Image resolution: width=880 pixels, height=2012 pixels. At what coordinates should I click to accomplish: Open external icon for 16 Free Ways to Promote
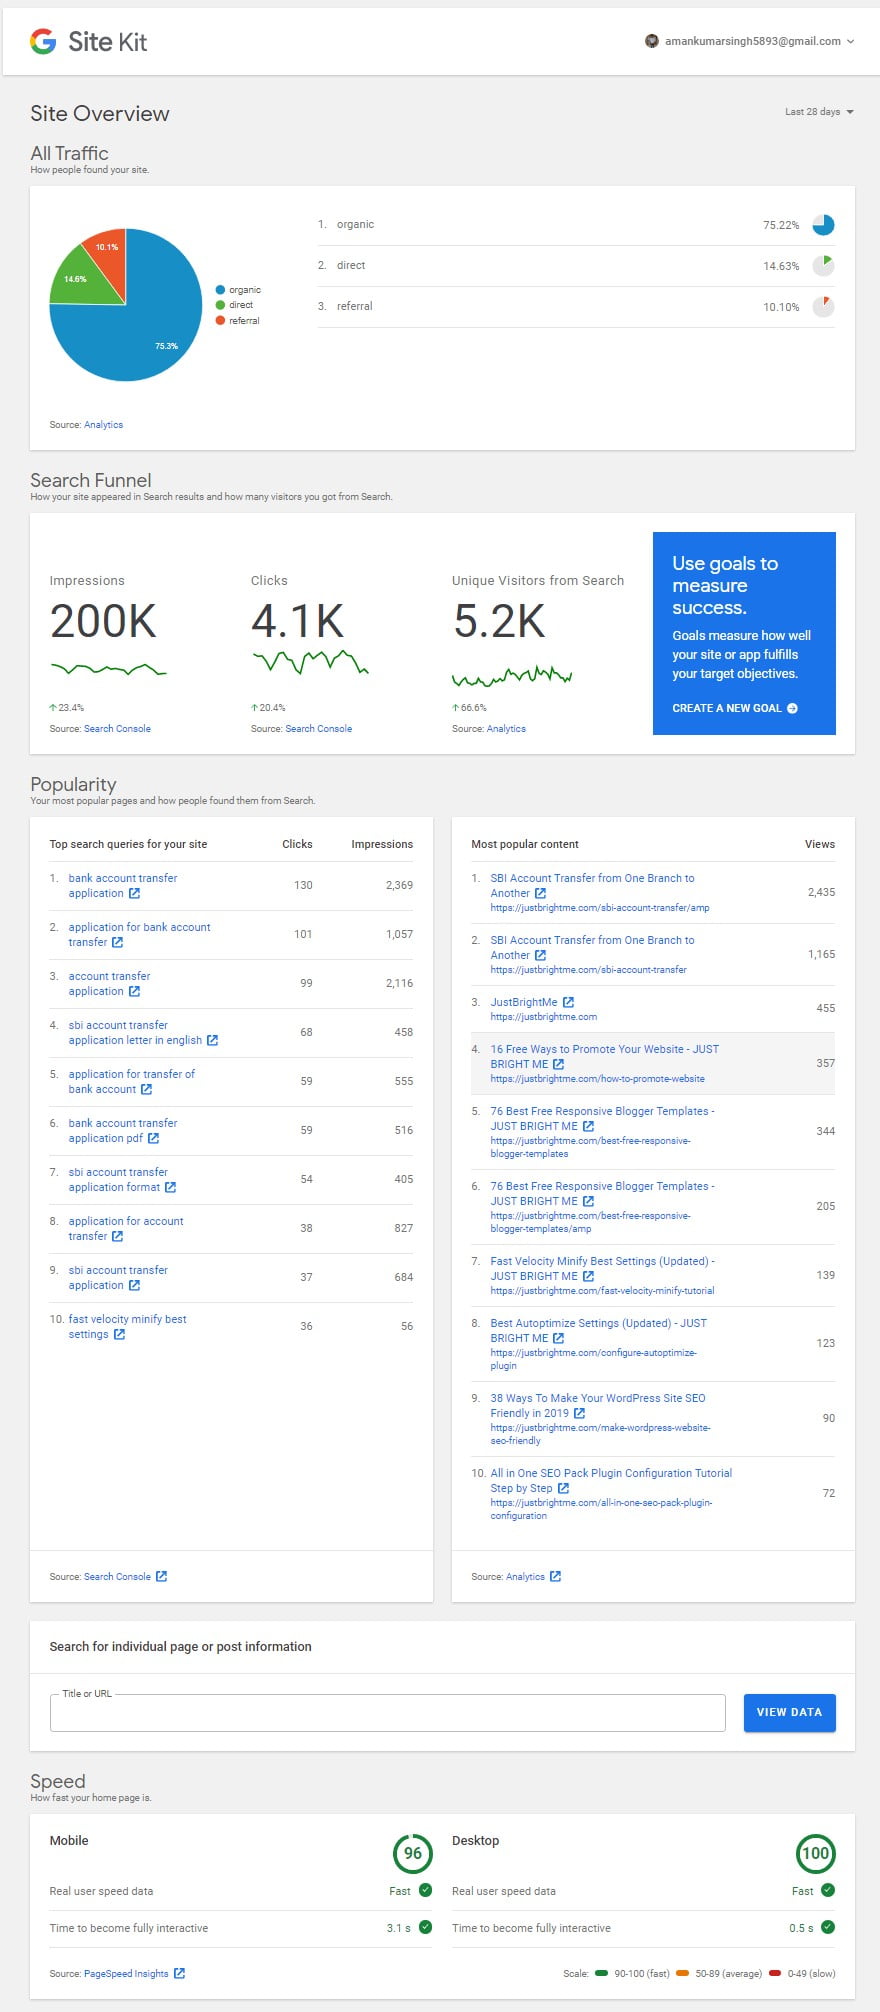(558, 1065)
